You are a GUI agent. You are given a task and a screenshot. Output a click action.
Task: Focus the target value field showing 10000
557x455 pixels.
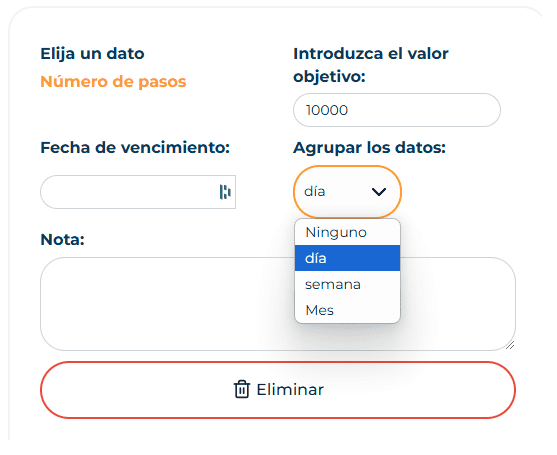point(397,110)
